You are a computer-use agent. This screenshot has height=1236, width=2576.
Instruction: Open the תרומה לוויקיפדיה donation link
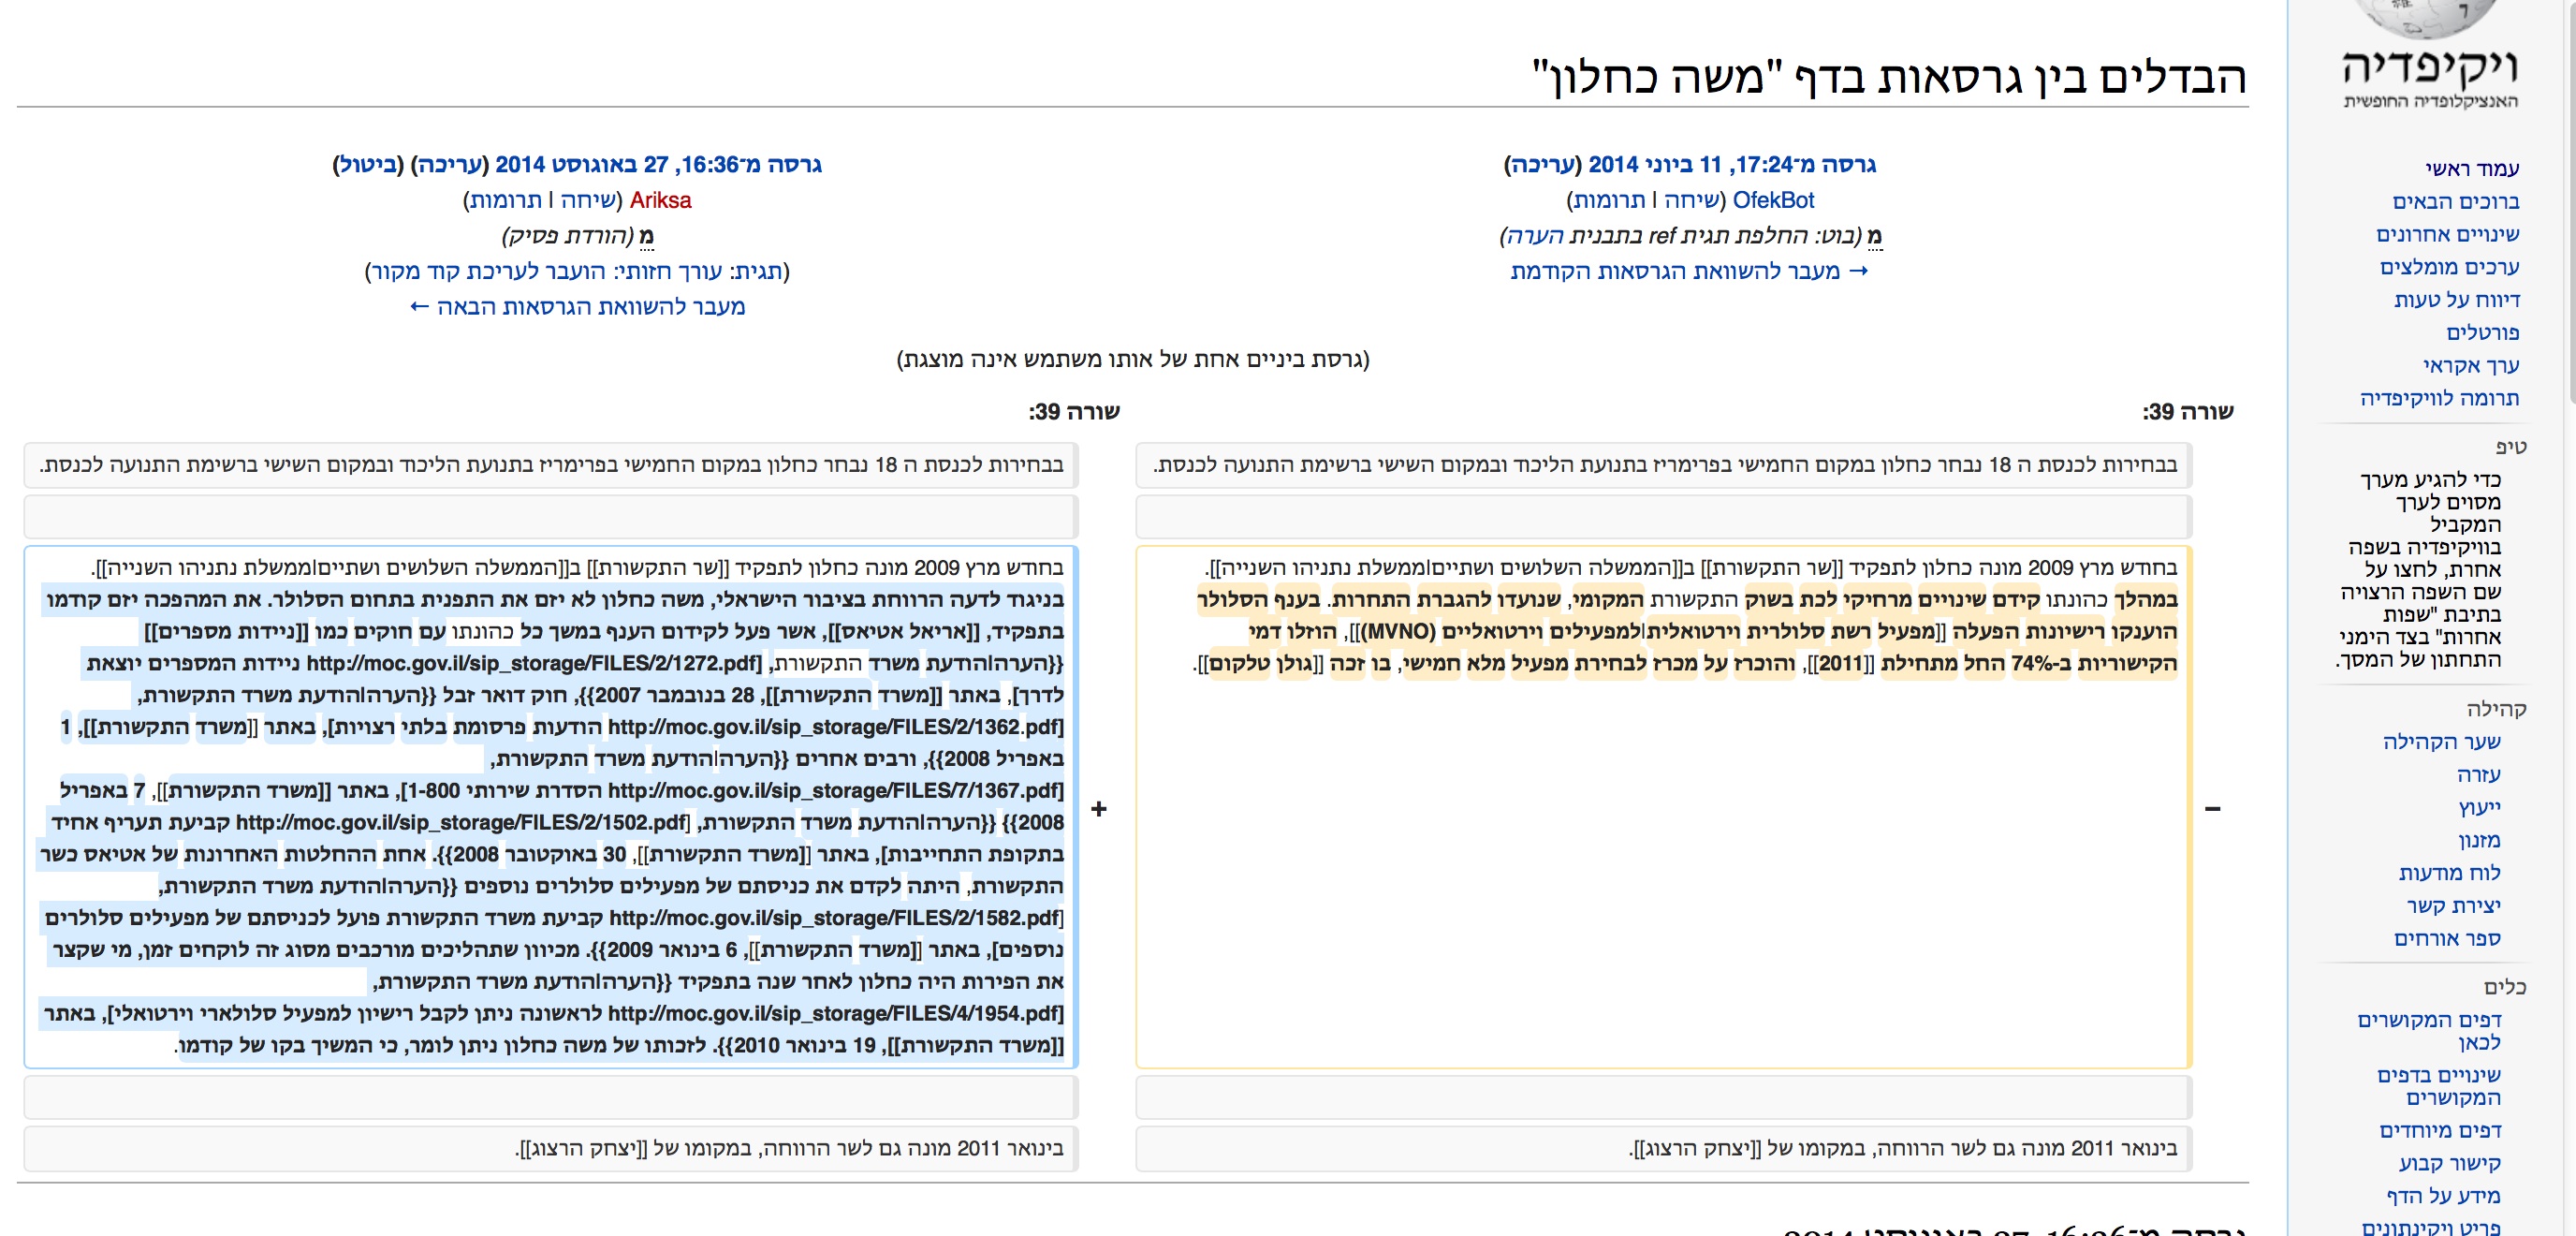(x=2439, y=398)
